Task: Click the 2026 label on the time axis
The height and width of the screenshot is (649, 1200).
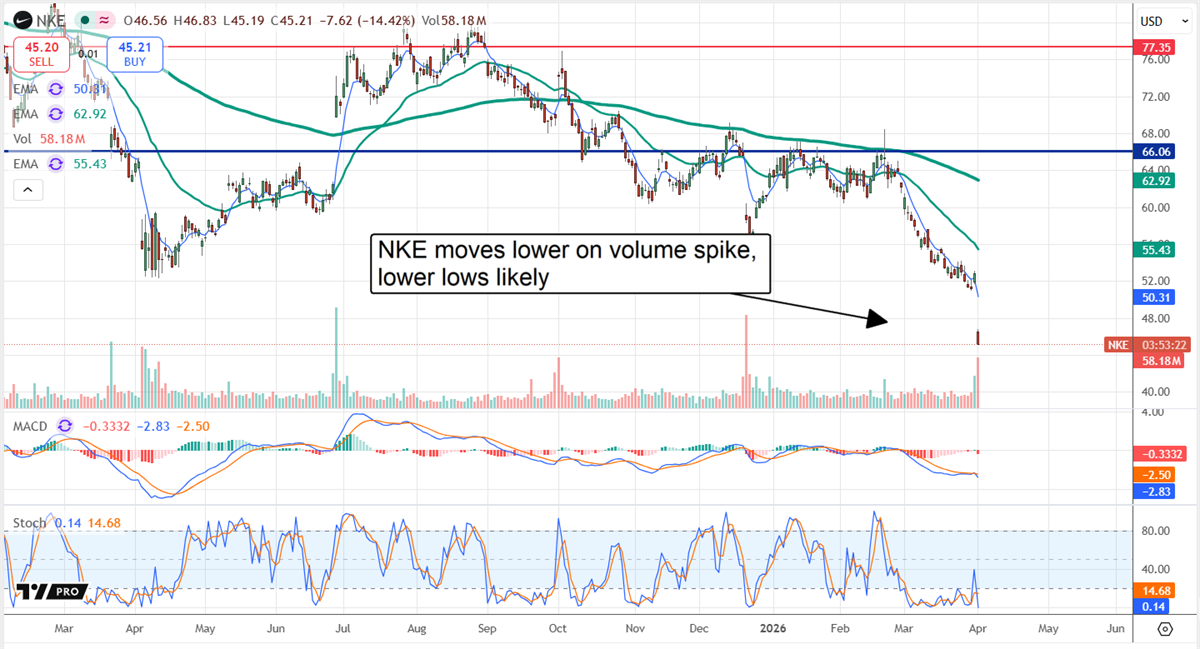Action: pos(771,629)
